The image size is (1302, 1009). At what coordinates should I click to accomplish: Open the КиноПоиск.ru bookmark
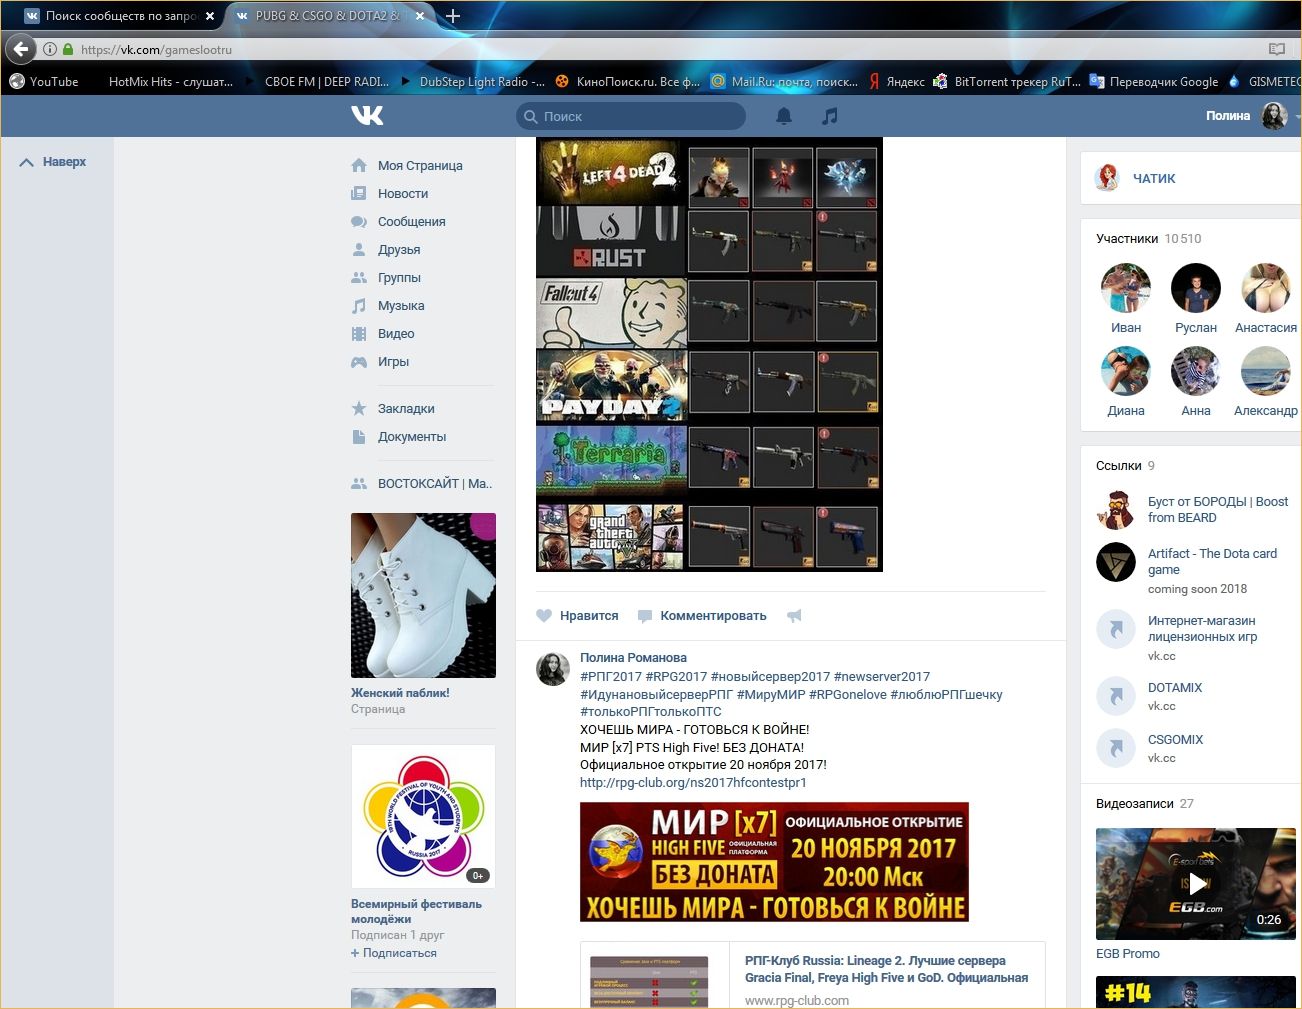tap(629, 82)
